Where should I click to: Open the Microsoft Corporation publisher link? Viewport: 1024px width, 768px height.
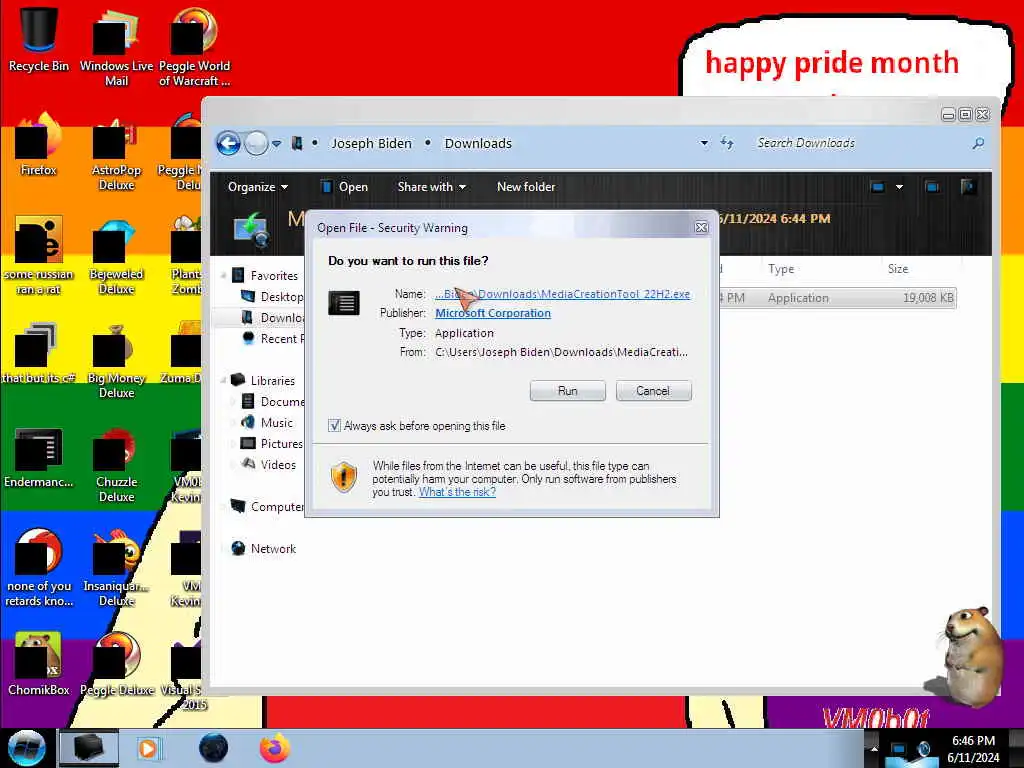coord(493,313)
